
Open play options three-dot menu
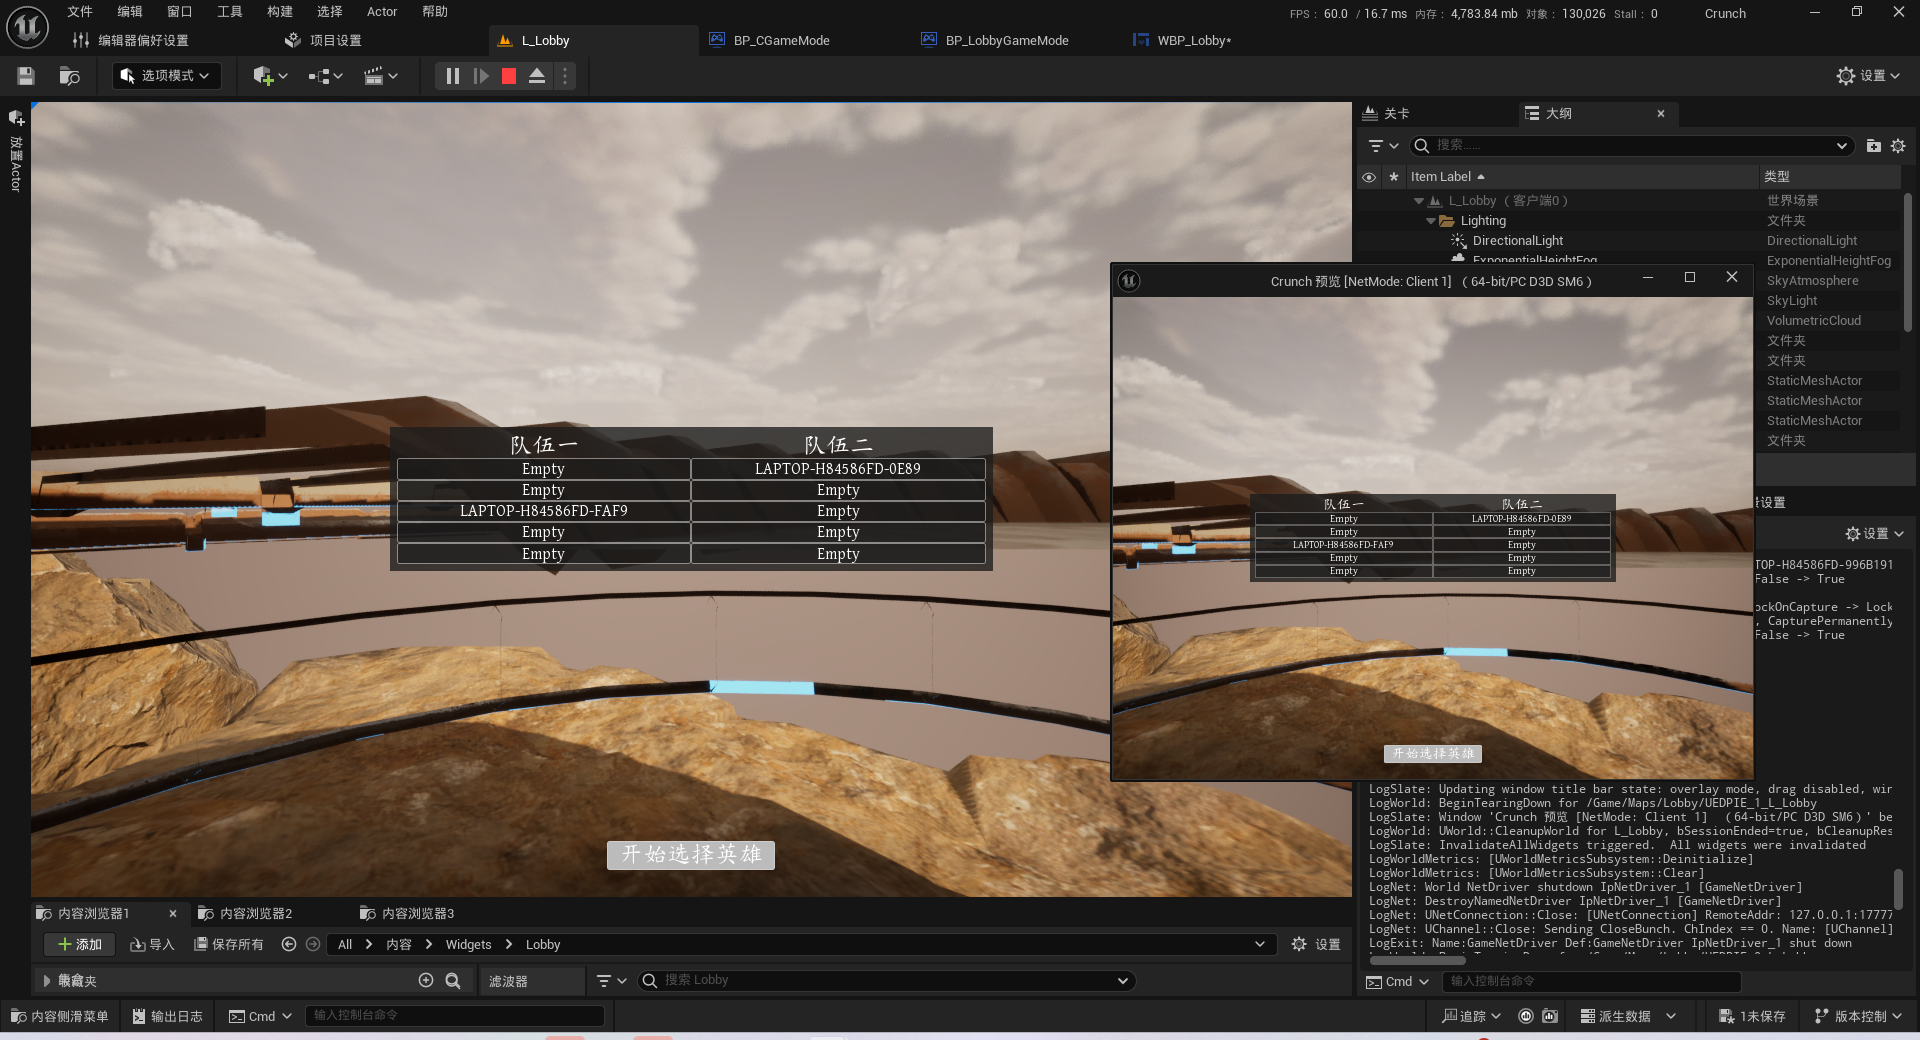pyautogui.click(x=565, y=76)
